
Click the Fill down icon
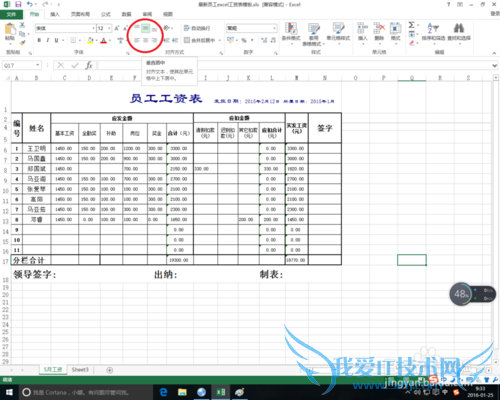(412, 34)
